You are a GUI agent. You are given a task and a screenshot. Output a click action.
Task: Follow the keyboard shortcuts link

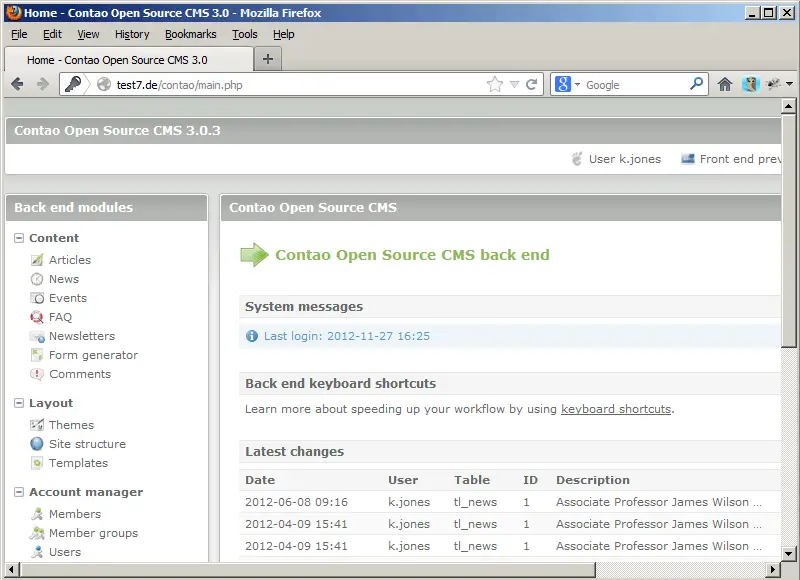pyautogui.click(x=616, y=409)
